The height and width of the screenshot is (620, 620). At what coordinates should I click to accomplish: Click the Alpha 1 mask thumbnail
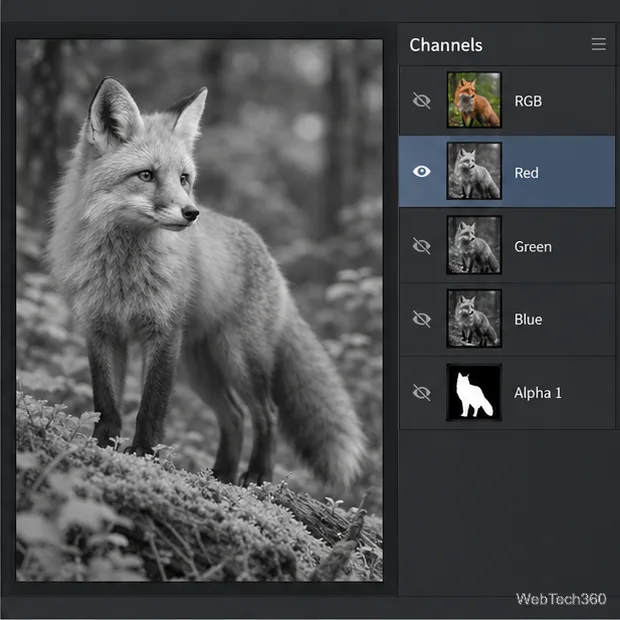point(474,393)
